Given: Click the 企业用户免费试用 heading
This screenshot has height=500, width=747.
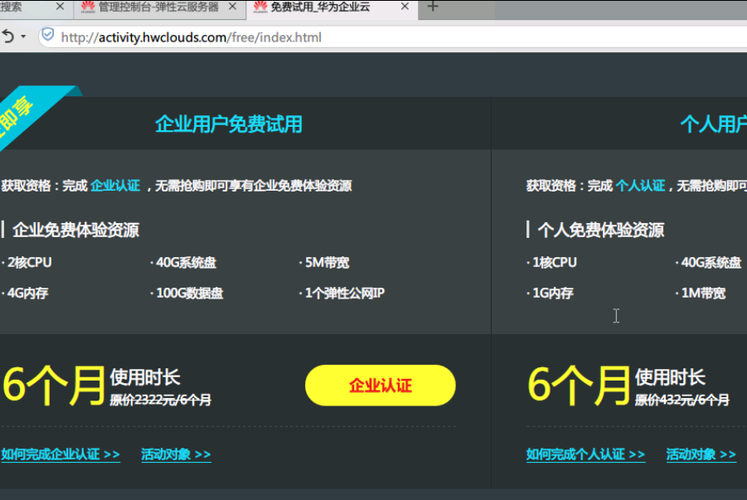Looking at the screenshot, I should click(229, 124).
